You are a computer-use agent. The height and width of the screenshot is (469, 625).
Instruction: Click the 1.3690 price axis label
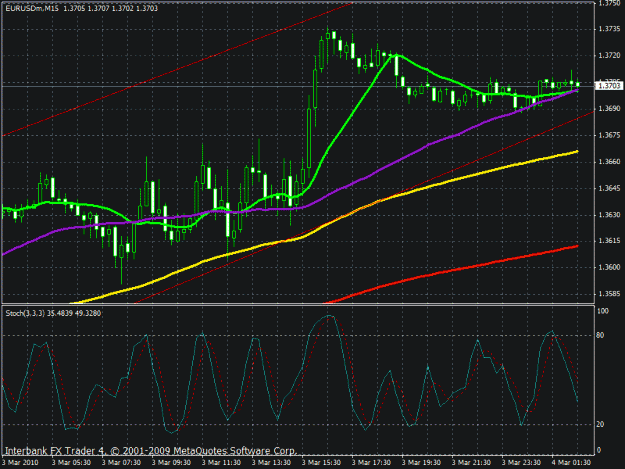pos(609,108)
